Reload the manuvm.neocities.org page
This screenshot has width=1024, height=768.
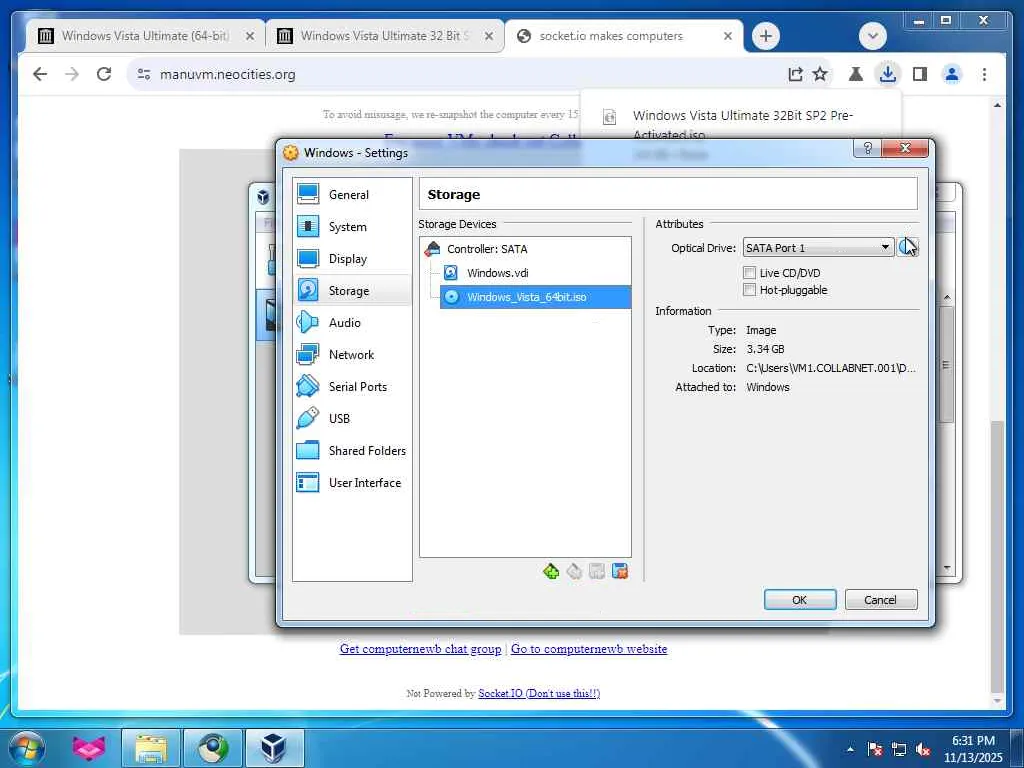104,74
